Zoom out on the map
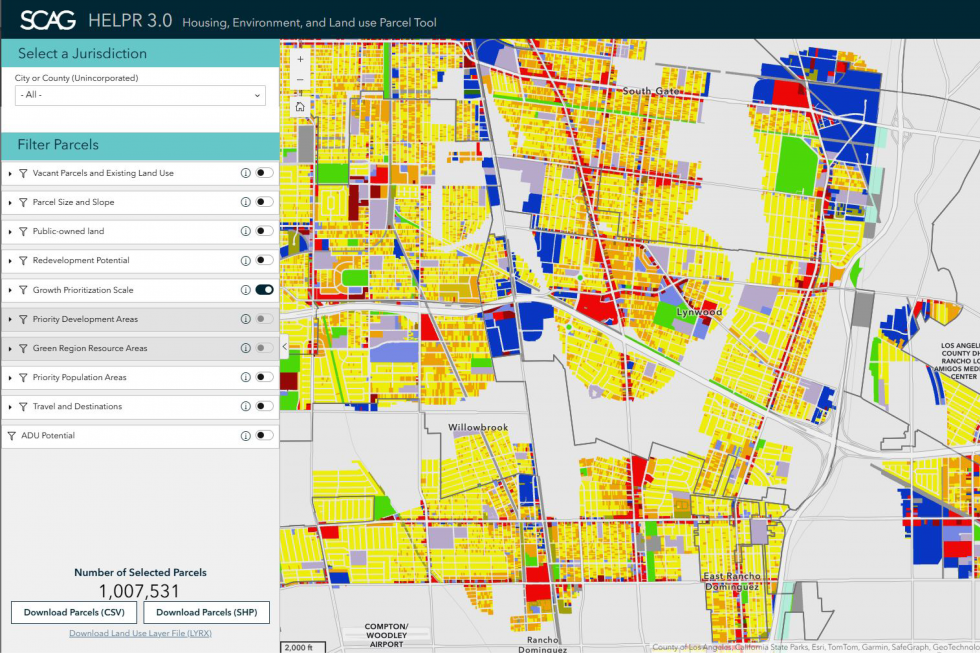 pos(300,81)
